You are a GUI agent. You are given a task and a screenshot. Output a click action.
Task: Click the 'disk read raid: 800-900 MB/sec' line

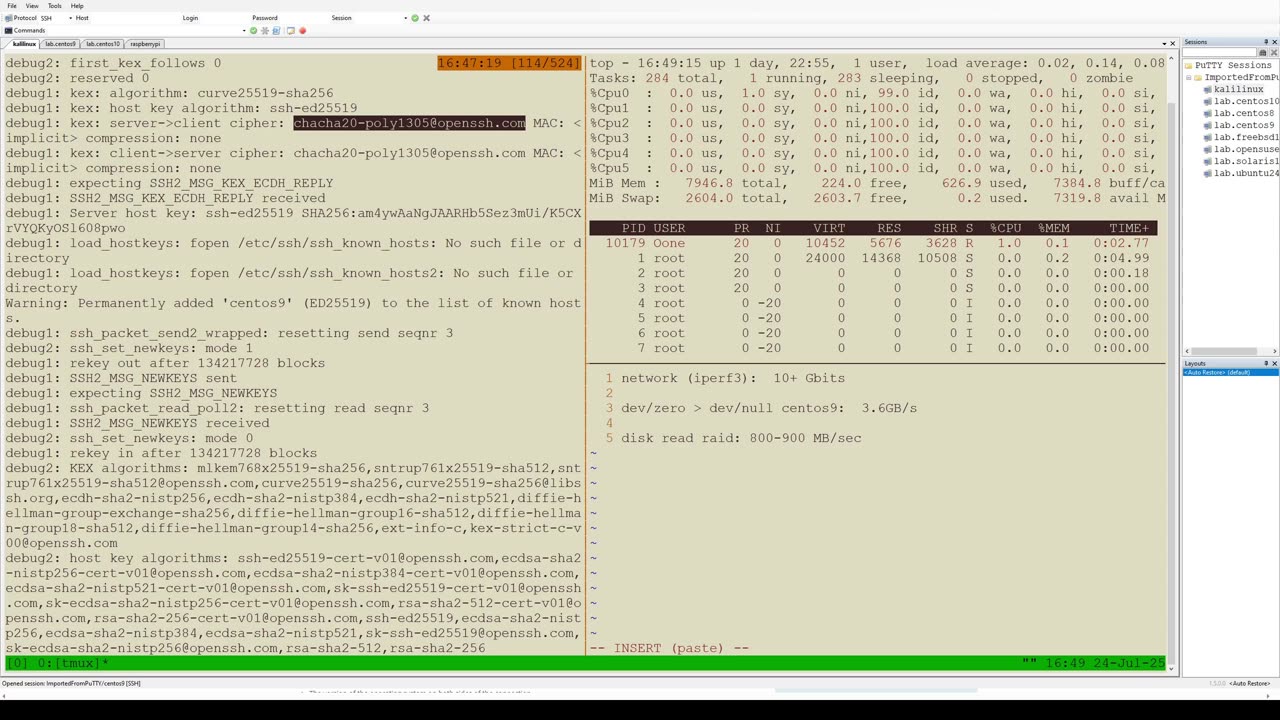[x=741, y=438]
